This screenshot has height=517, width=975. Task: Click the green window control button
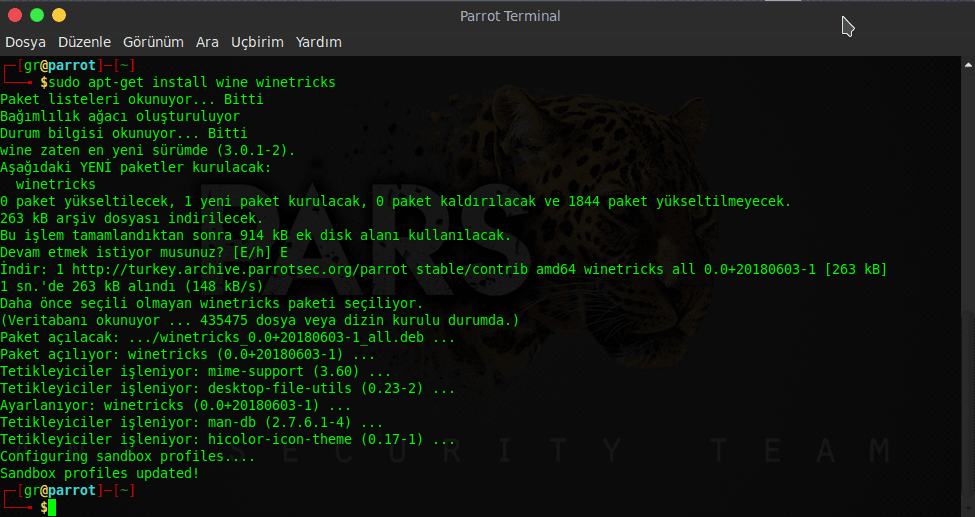37,15
